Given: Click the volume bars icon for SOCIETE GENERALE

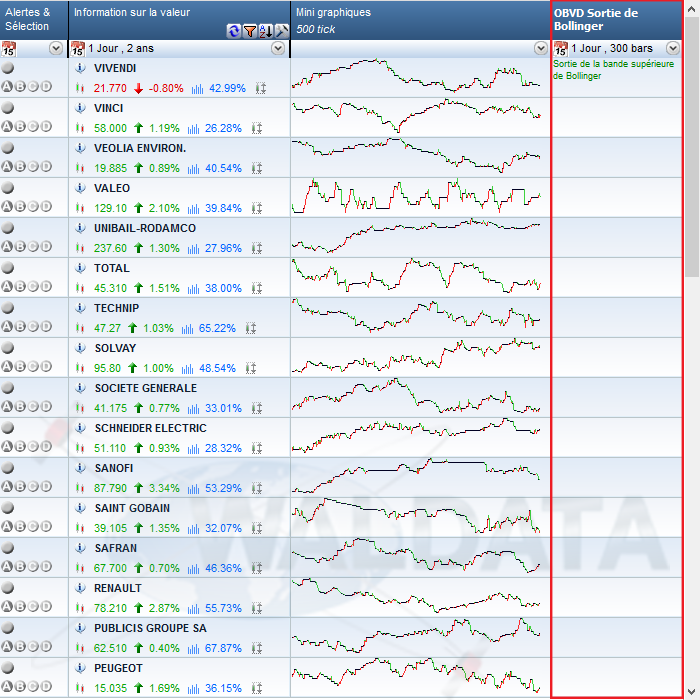Looking at the screenshot, I should [x=193, y=408].
